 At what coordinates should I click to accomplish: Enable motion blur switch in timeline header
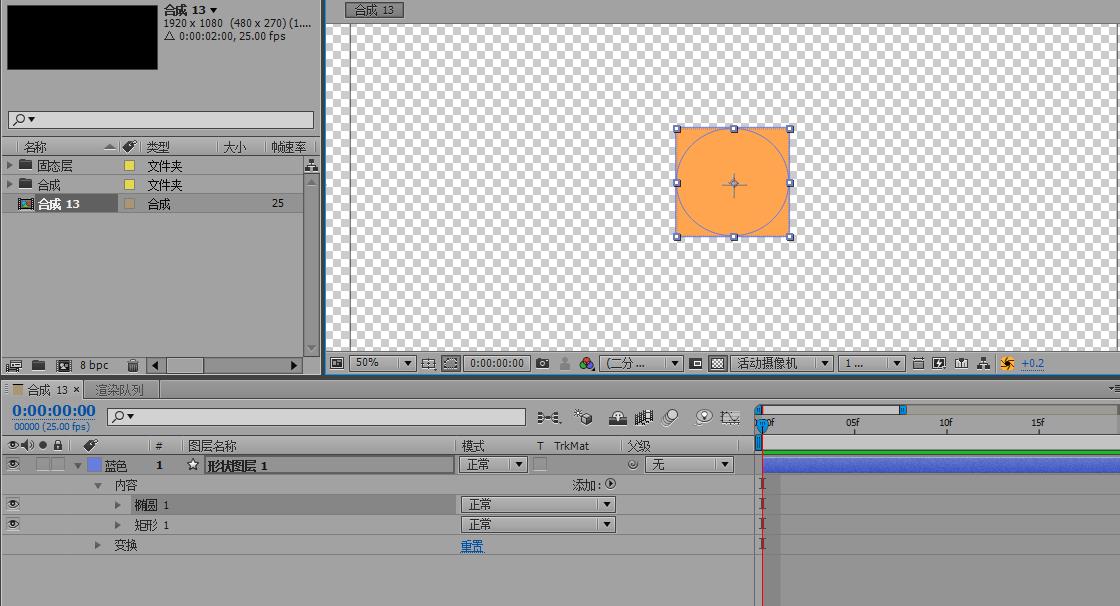670,417
